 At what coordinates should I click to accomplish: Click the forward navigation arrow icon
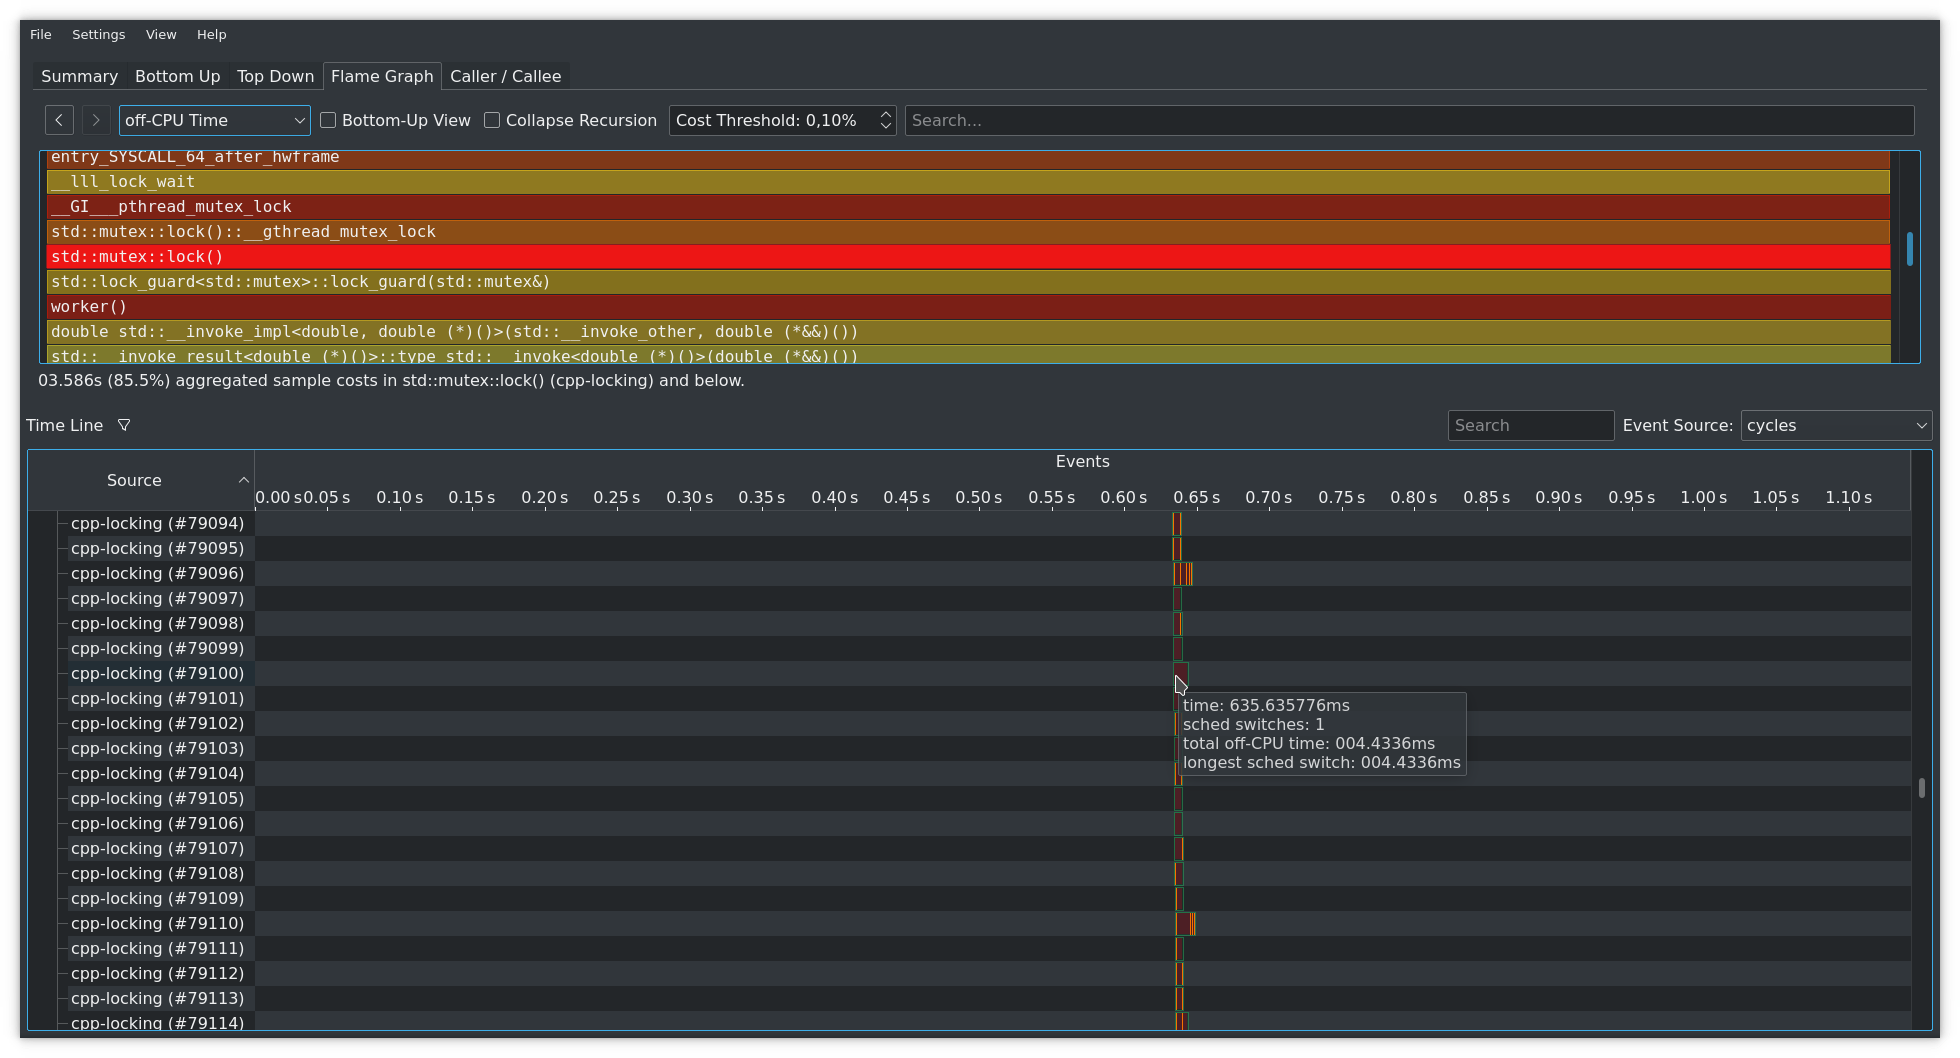point(95,120)
